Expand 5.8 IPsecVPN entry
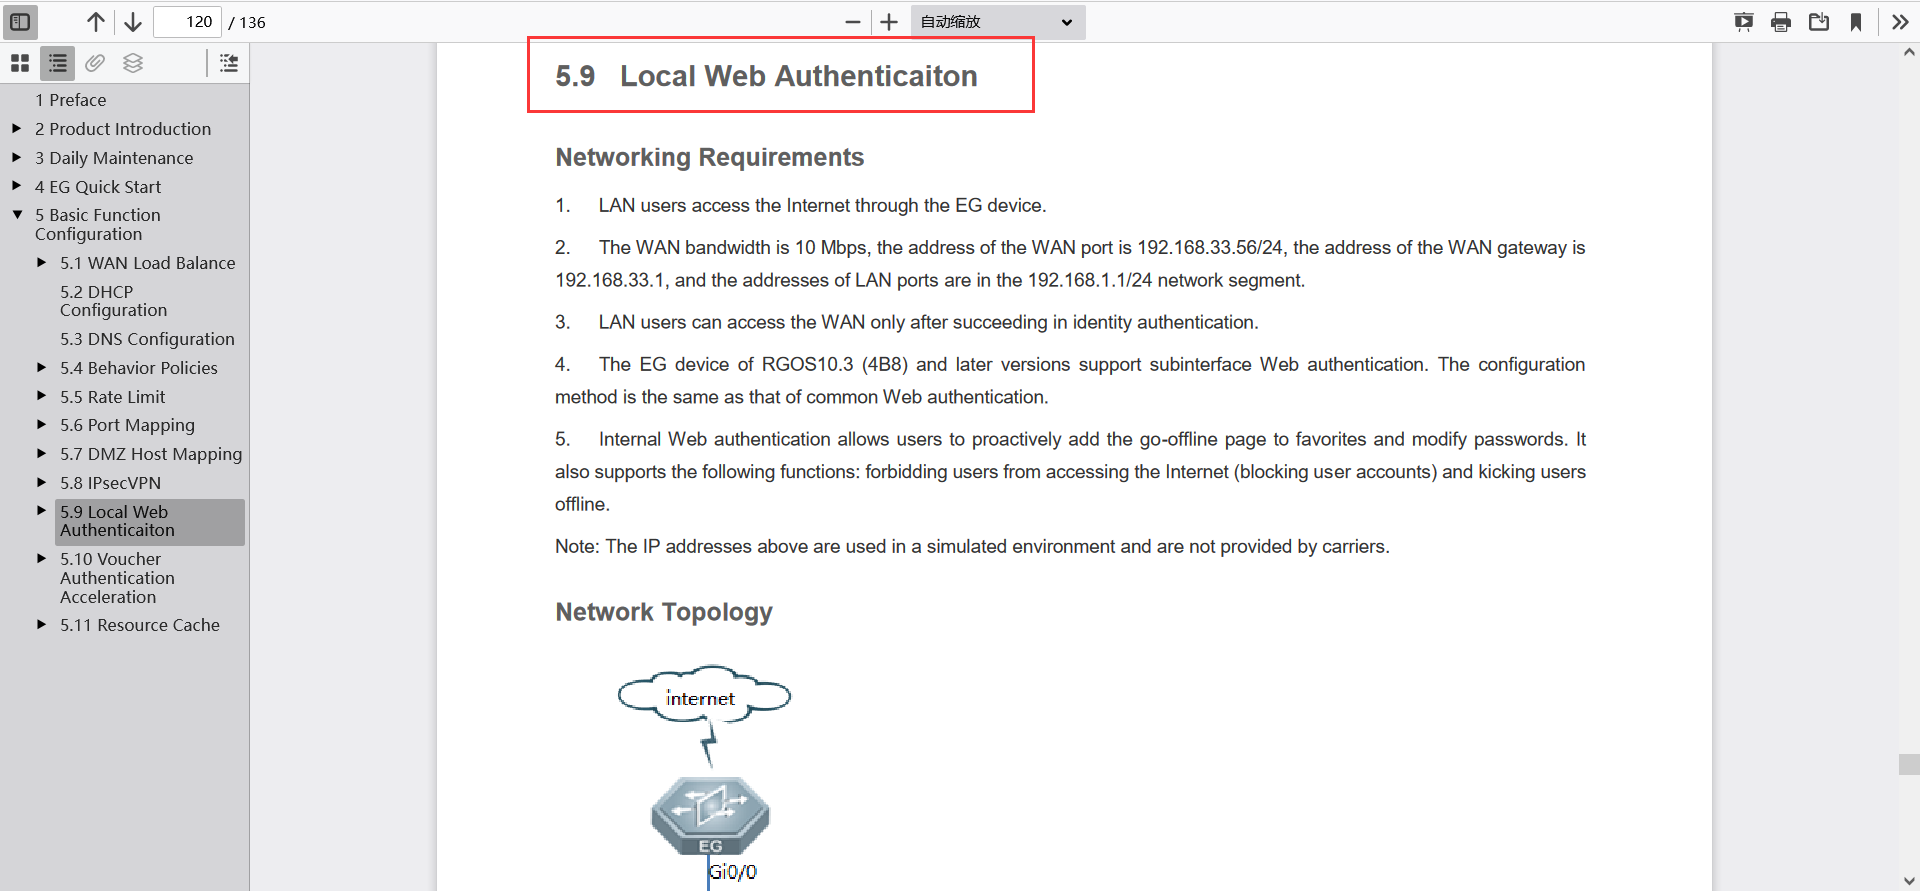The width and height of the screenshot is (1920, 891). tap(41, 482)
